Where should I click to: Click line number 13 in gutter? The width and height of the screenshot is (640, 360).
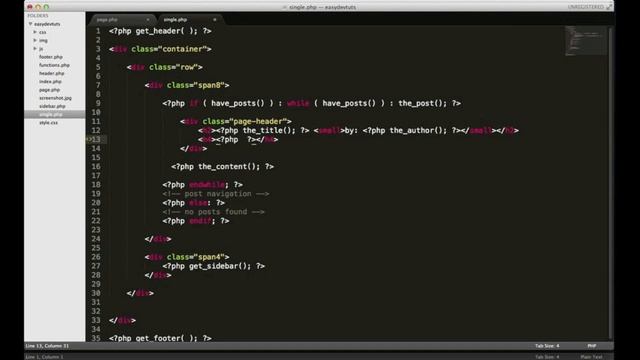click(96, 139)
